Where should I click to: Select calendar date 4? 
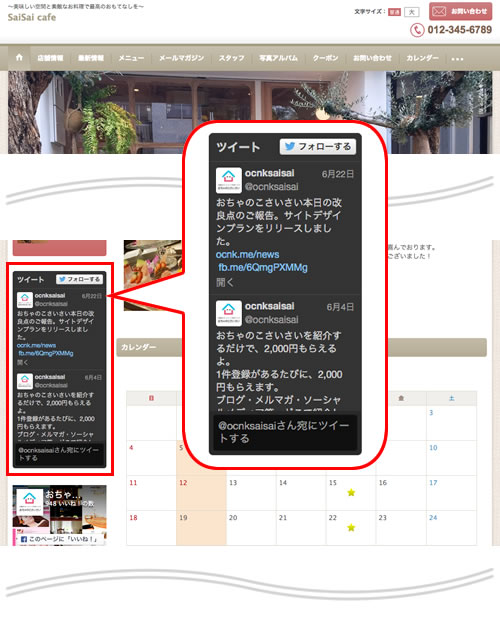pyautogui.click(x=131, y=448)
